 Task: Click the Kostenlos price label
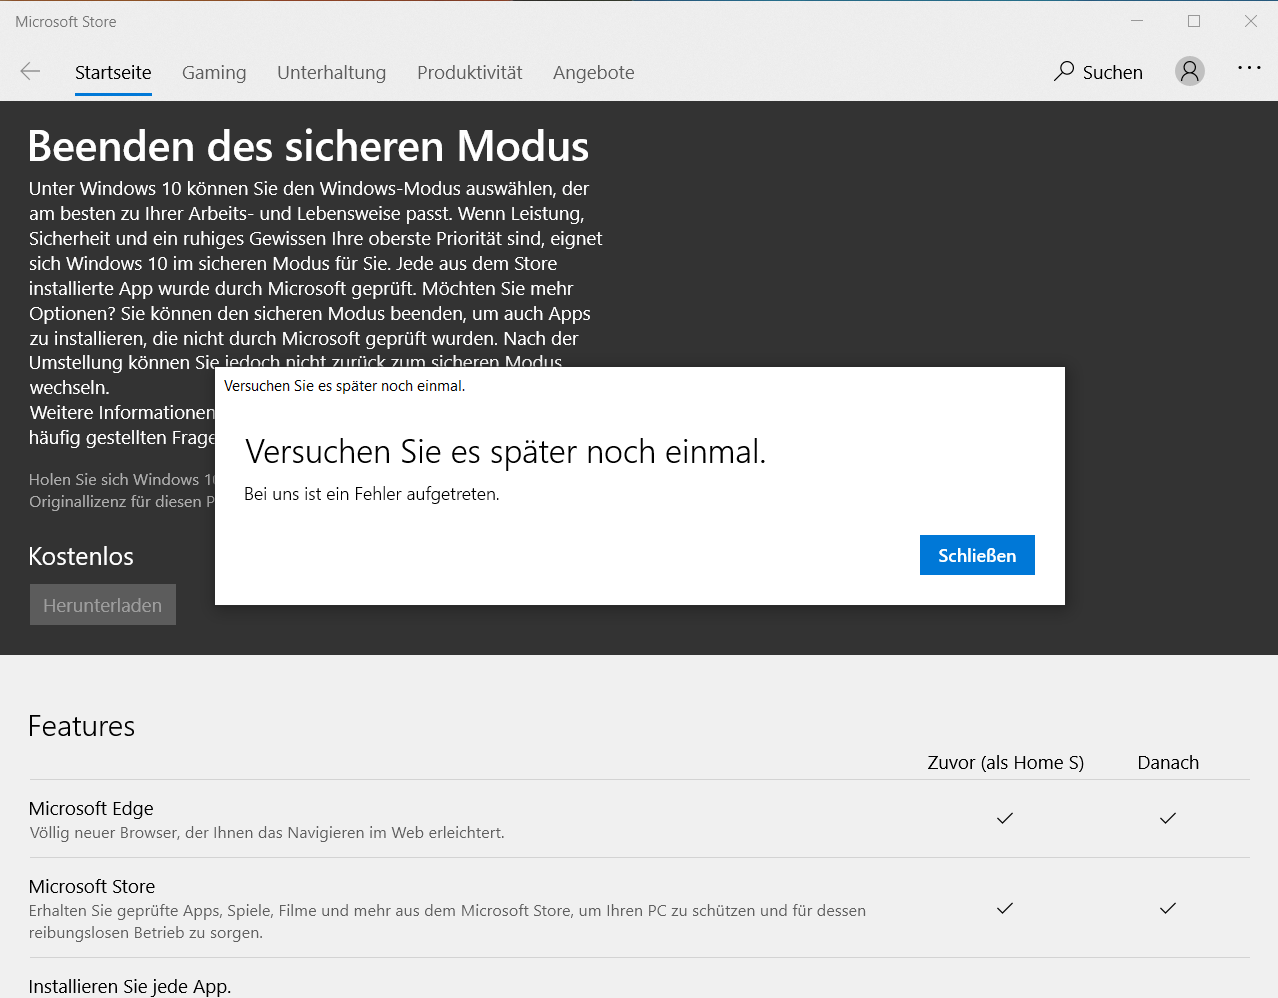tap(81, 556)
